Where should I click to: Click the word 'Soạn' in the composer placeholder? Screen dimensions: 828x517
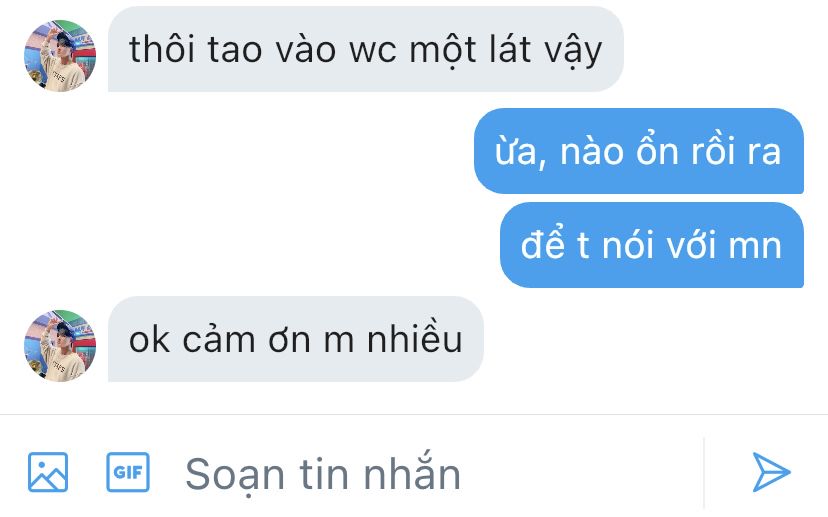pyautogui.click(x=236, y=476)
